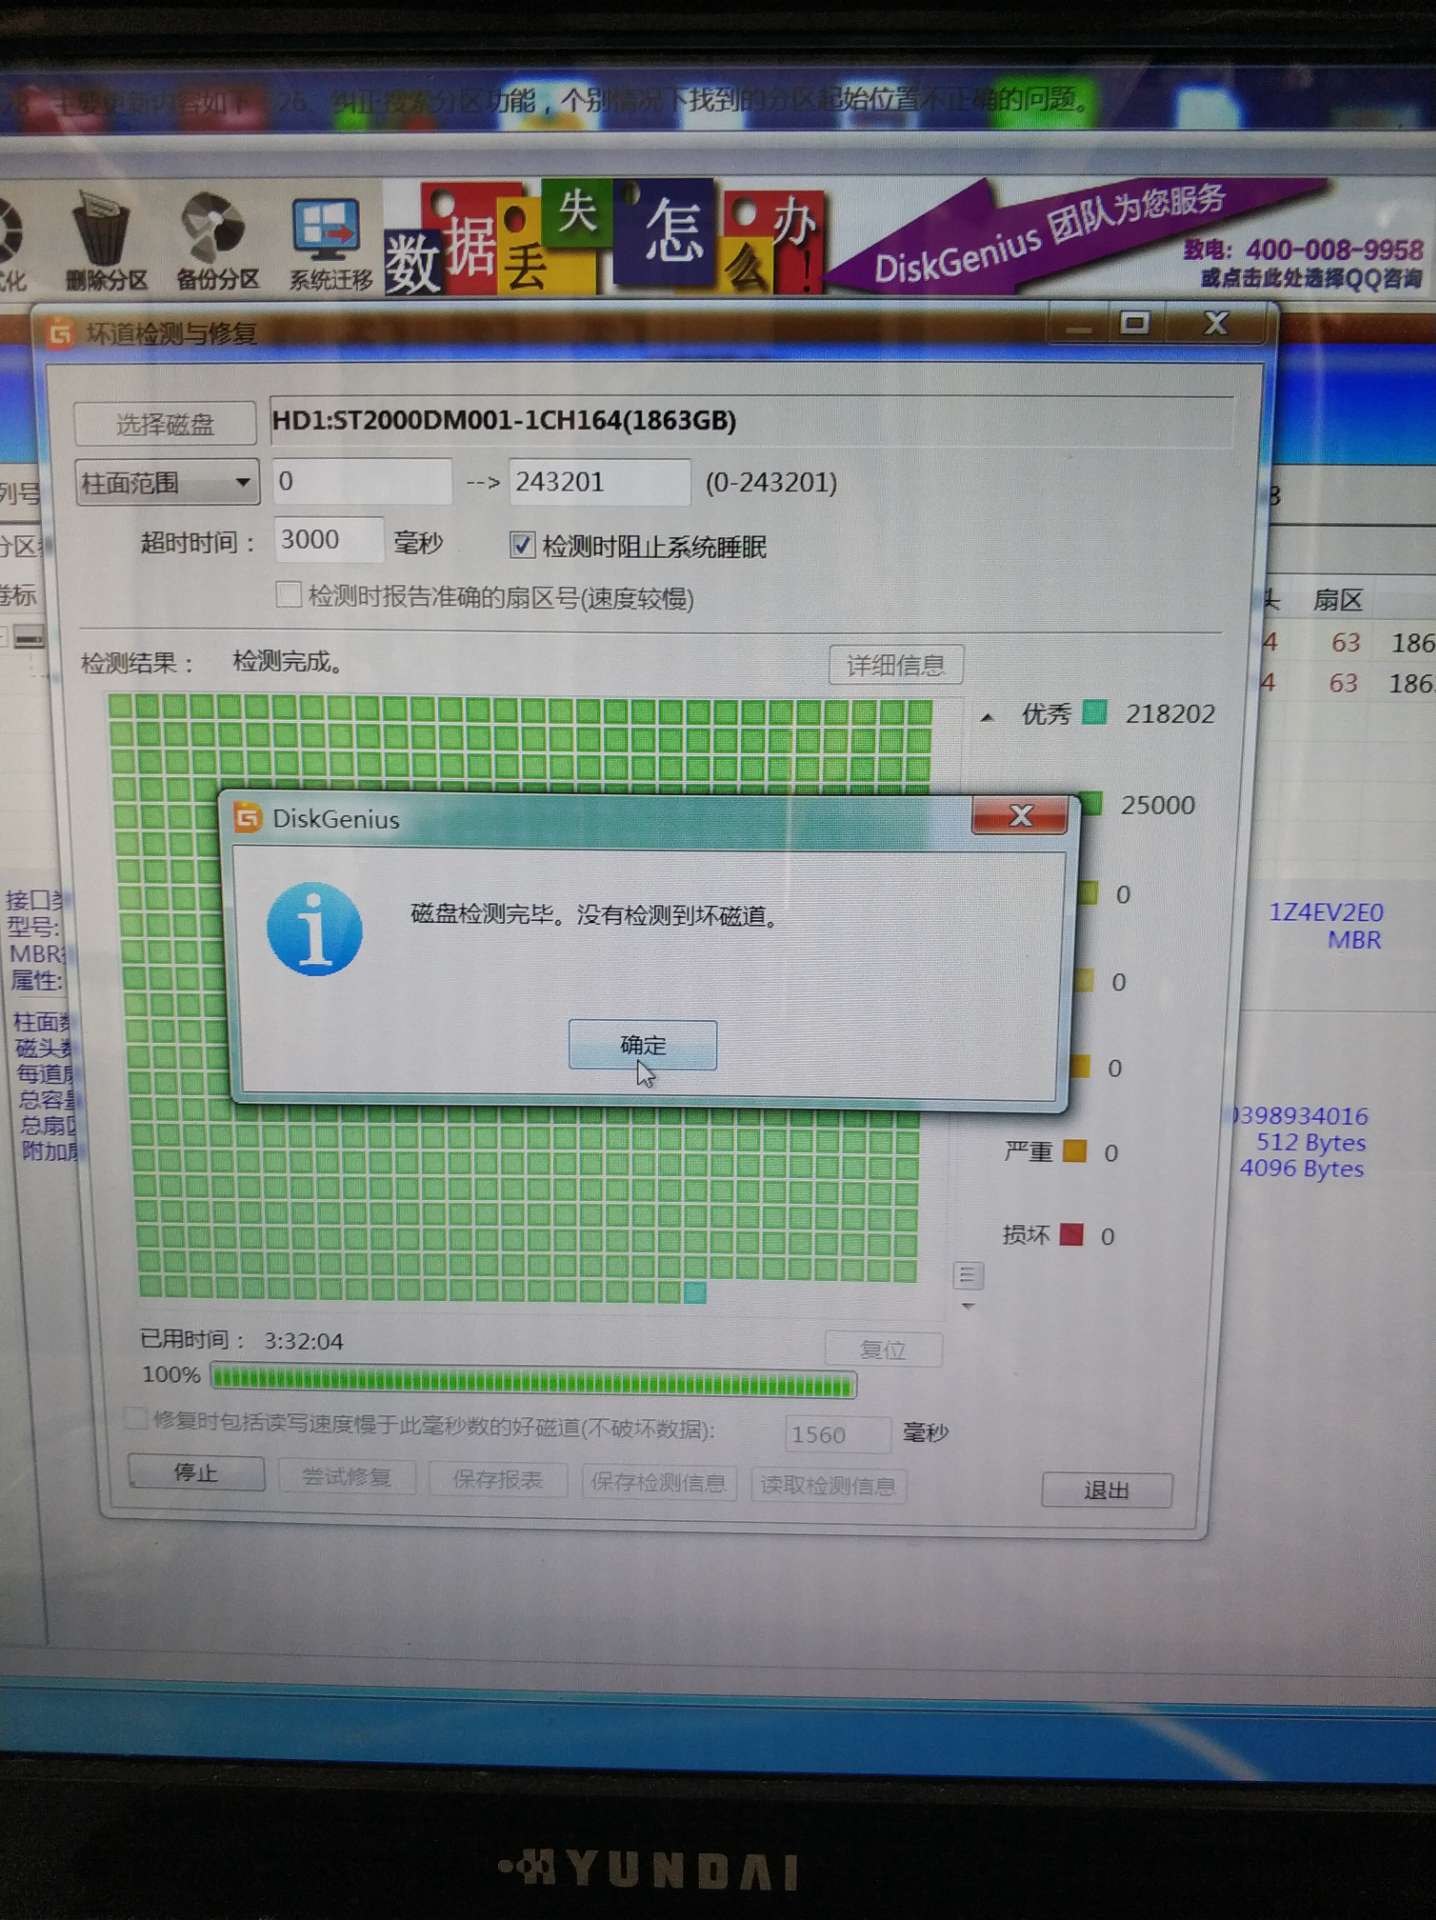
Task: Click the 停止 stop button
Action: point(196,1472)
